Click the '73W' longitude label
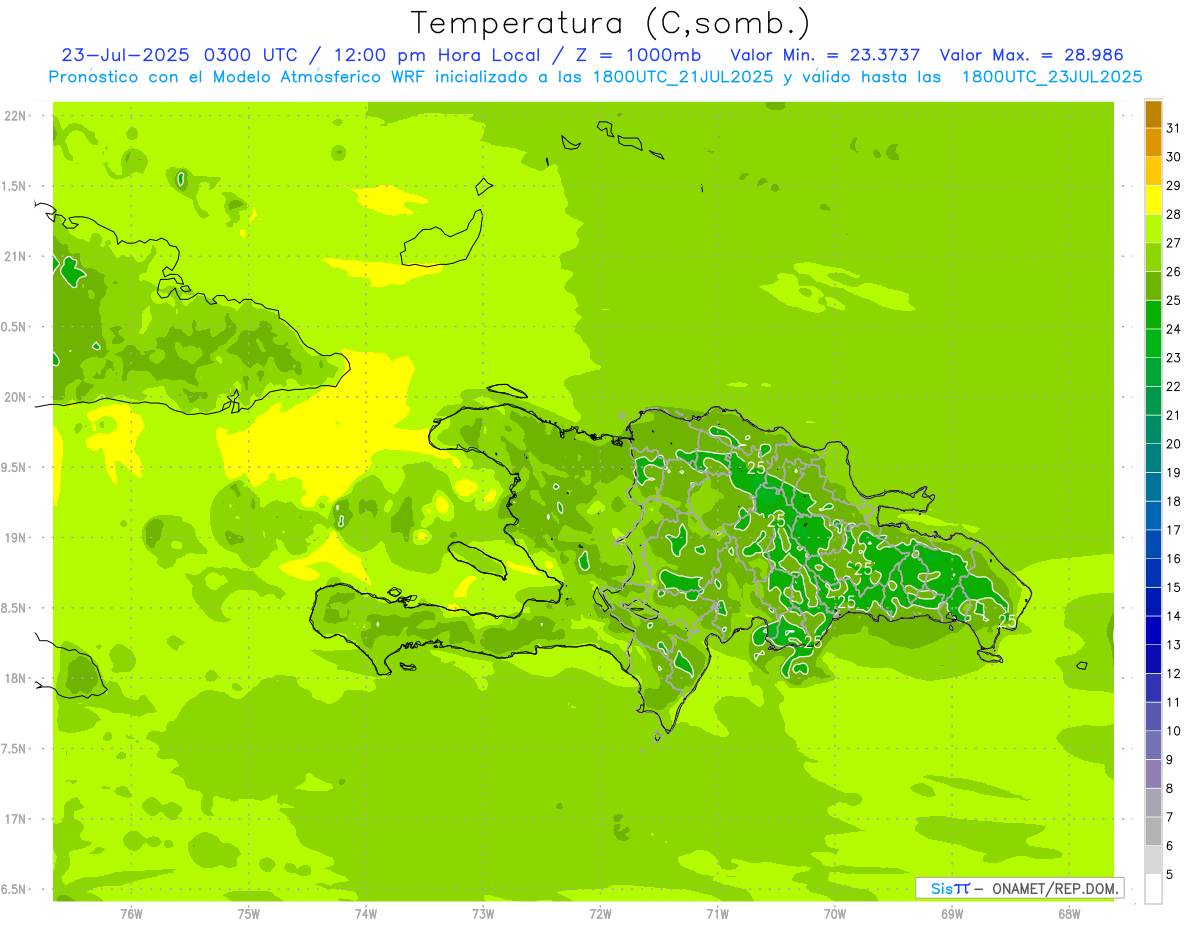Viewport: 1200px width, 927px height. pyautogui.click(x=483, y=914)
